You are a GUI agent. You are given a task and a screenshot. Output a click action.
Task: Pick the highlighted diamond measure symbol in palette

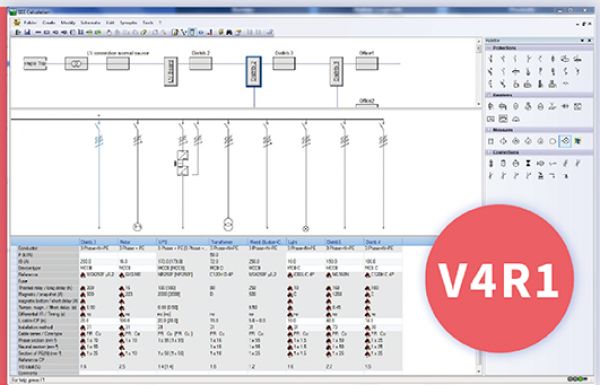point(565,141)
